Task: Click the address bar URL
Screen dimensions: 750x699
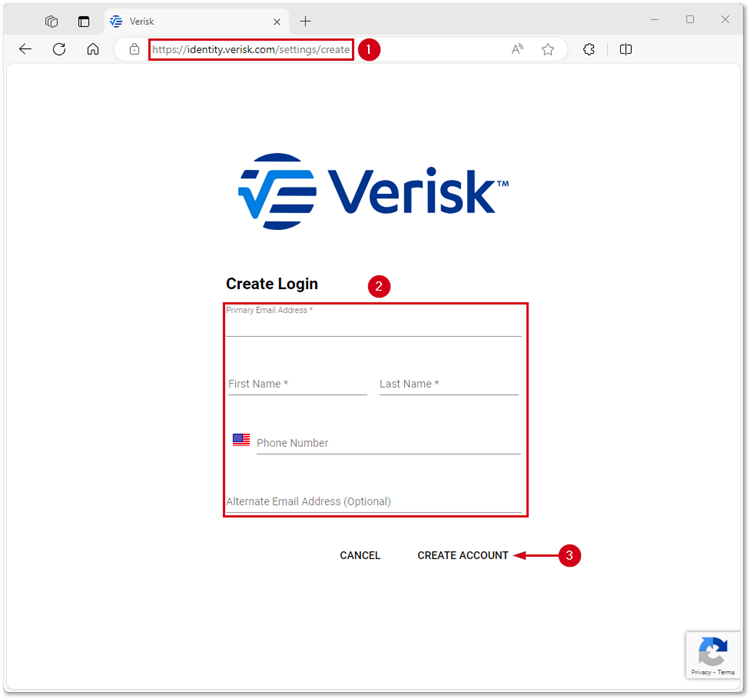Action: click(x=251, y=49)
